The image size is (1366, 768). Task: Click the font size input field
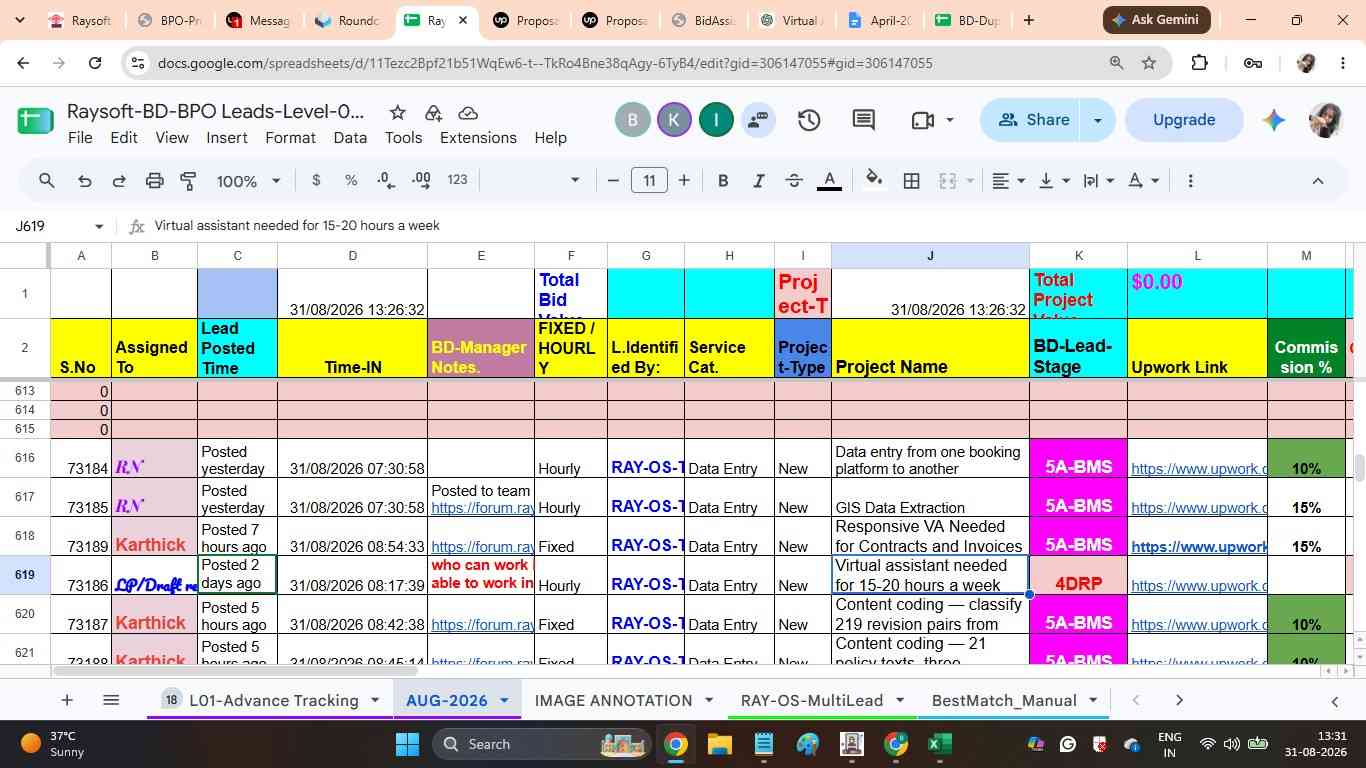pyautogui.click(x=649, y=181)
